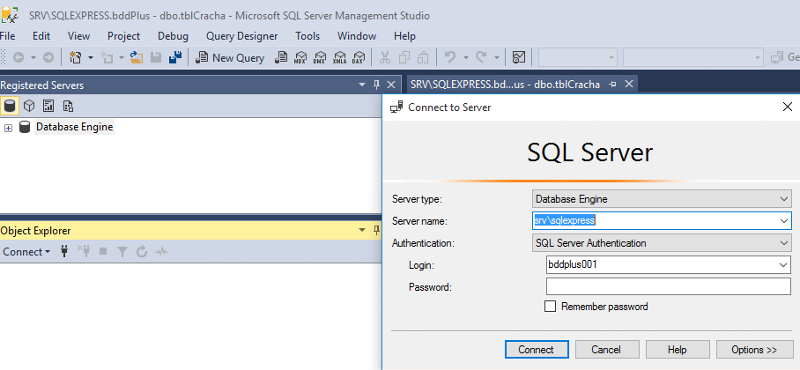
Task: Click the Redo arrow icon
Action: coord(481,58)
